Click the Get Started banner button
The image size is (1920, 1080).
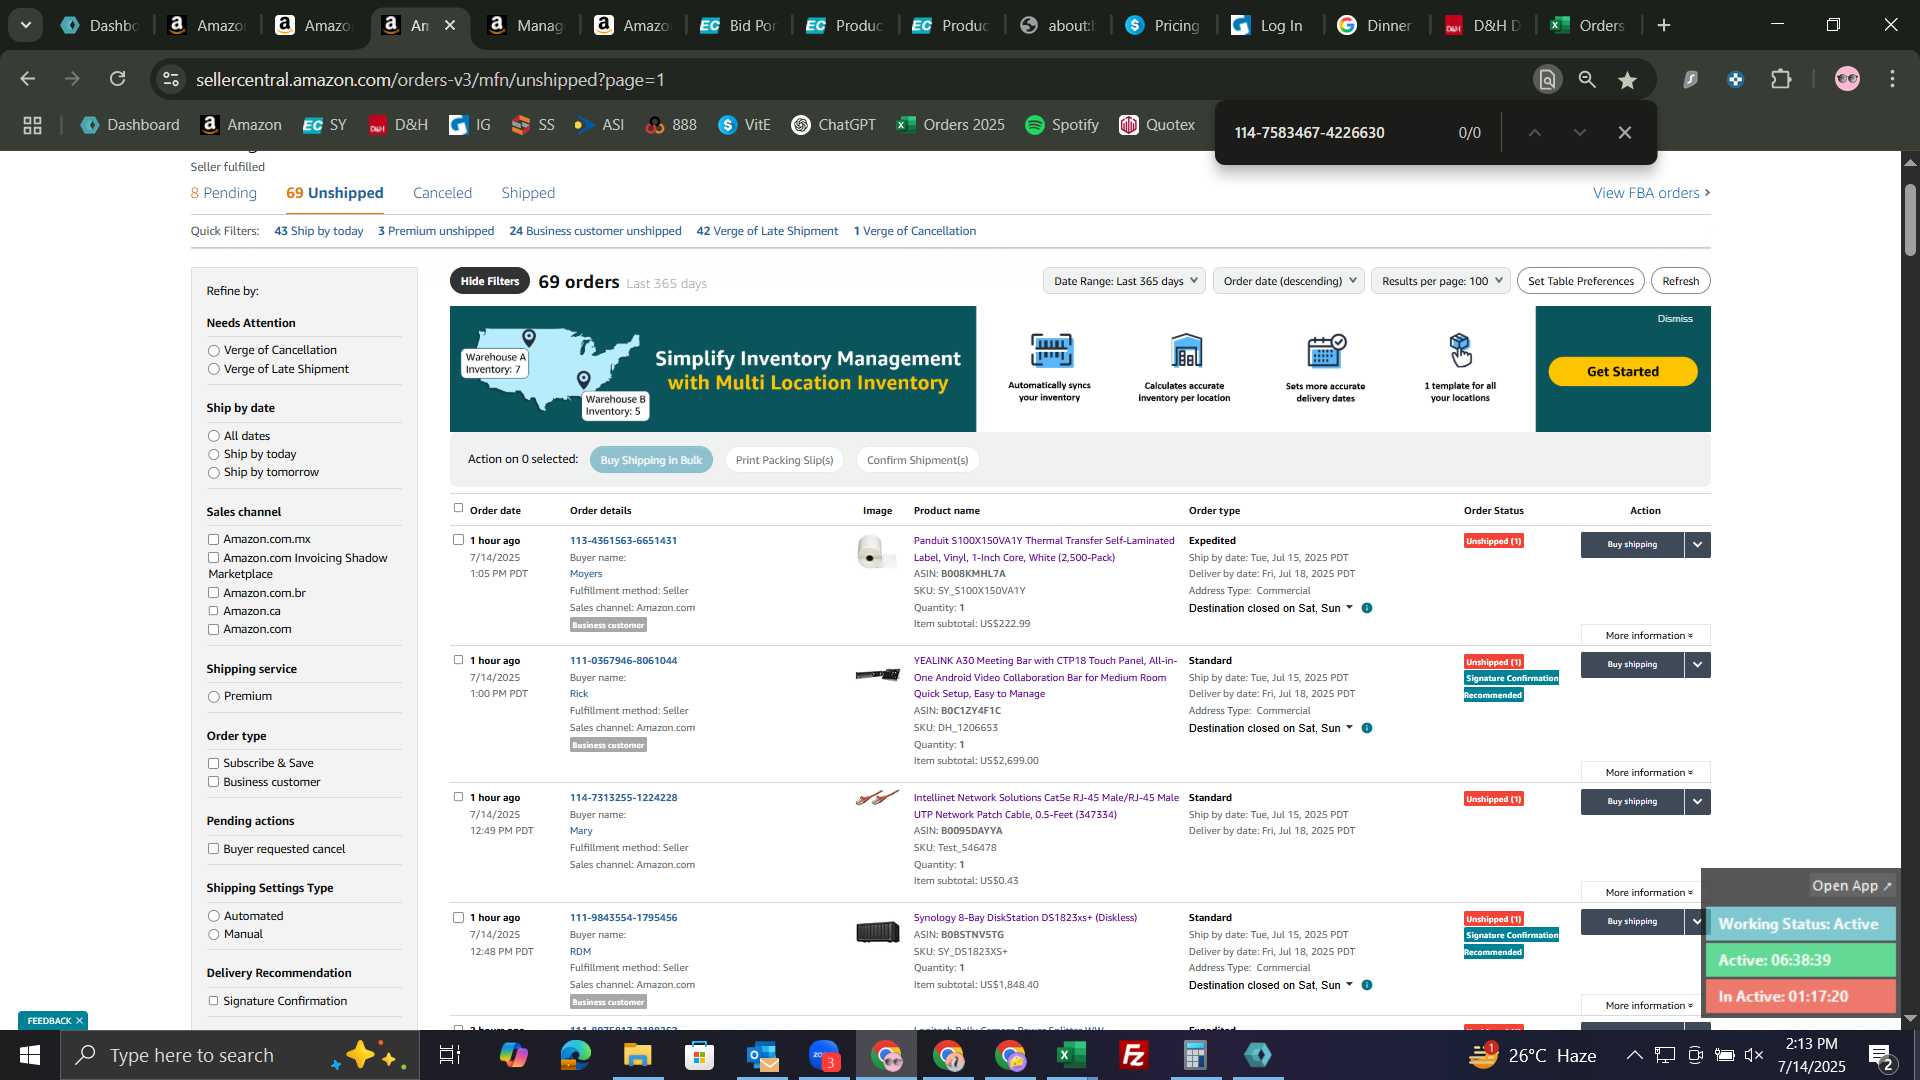click(x=1622, y=372)
